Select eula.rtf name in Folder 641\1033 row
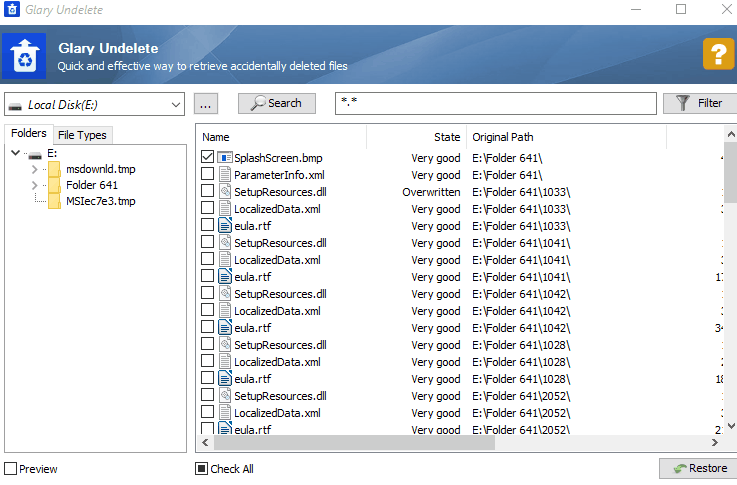Image resolution: width=737 pixels, height=485 pixels. 252,226
